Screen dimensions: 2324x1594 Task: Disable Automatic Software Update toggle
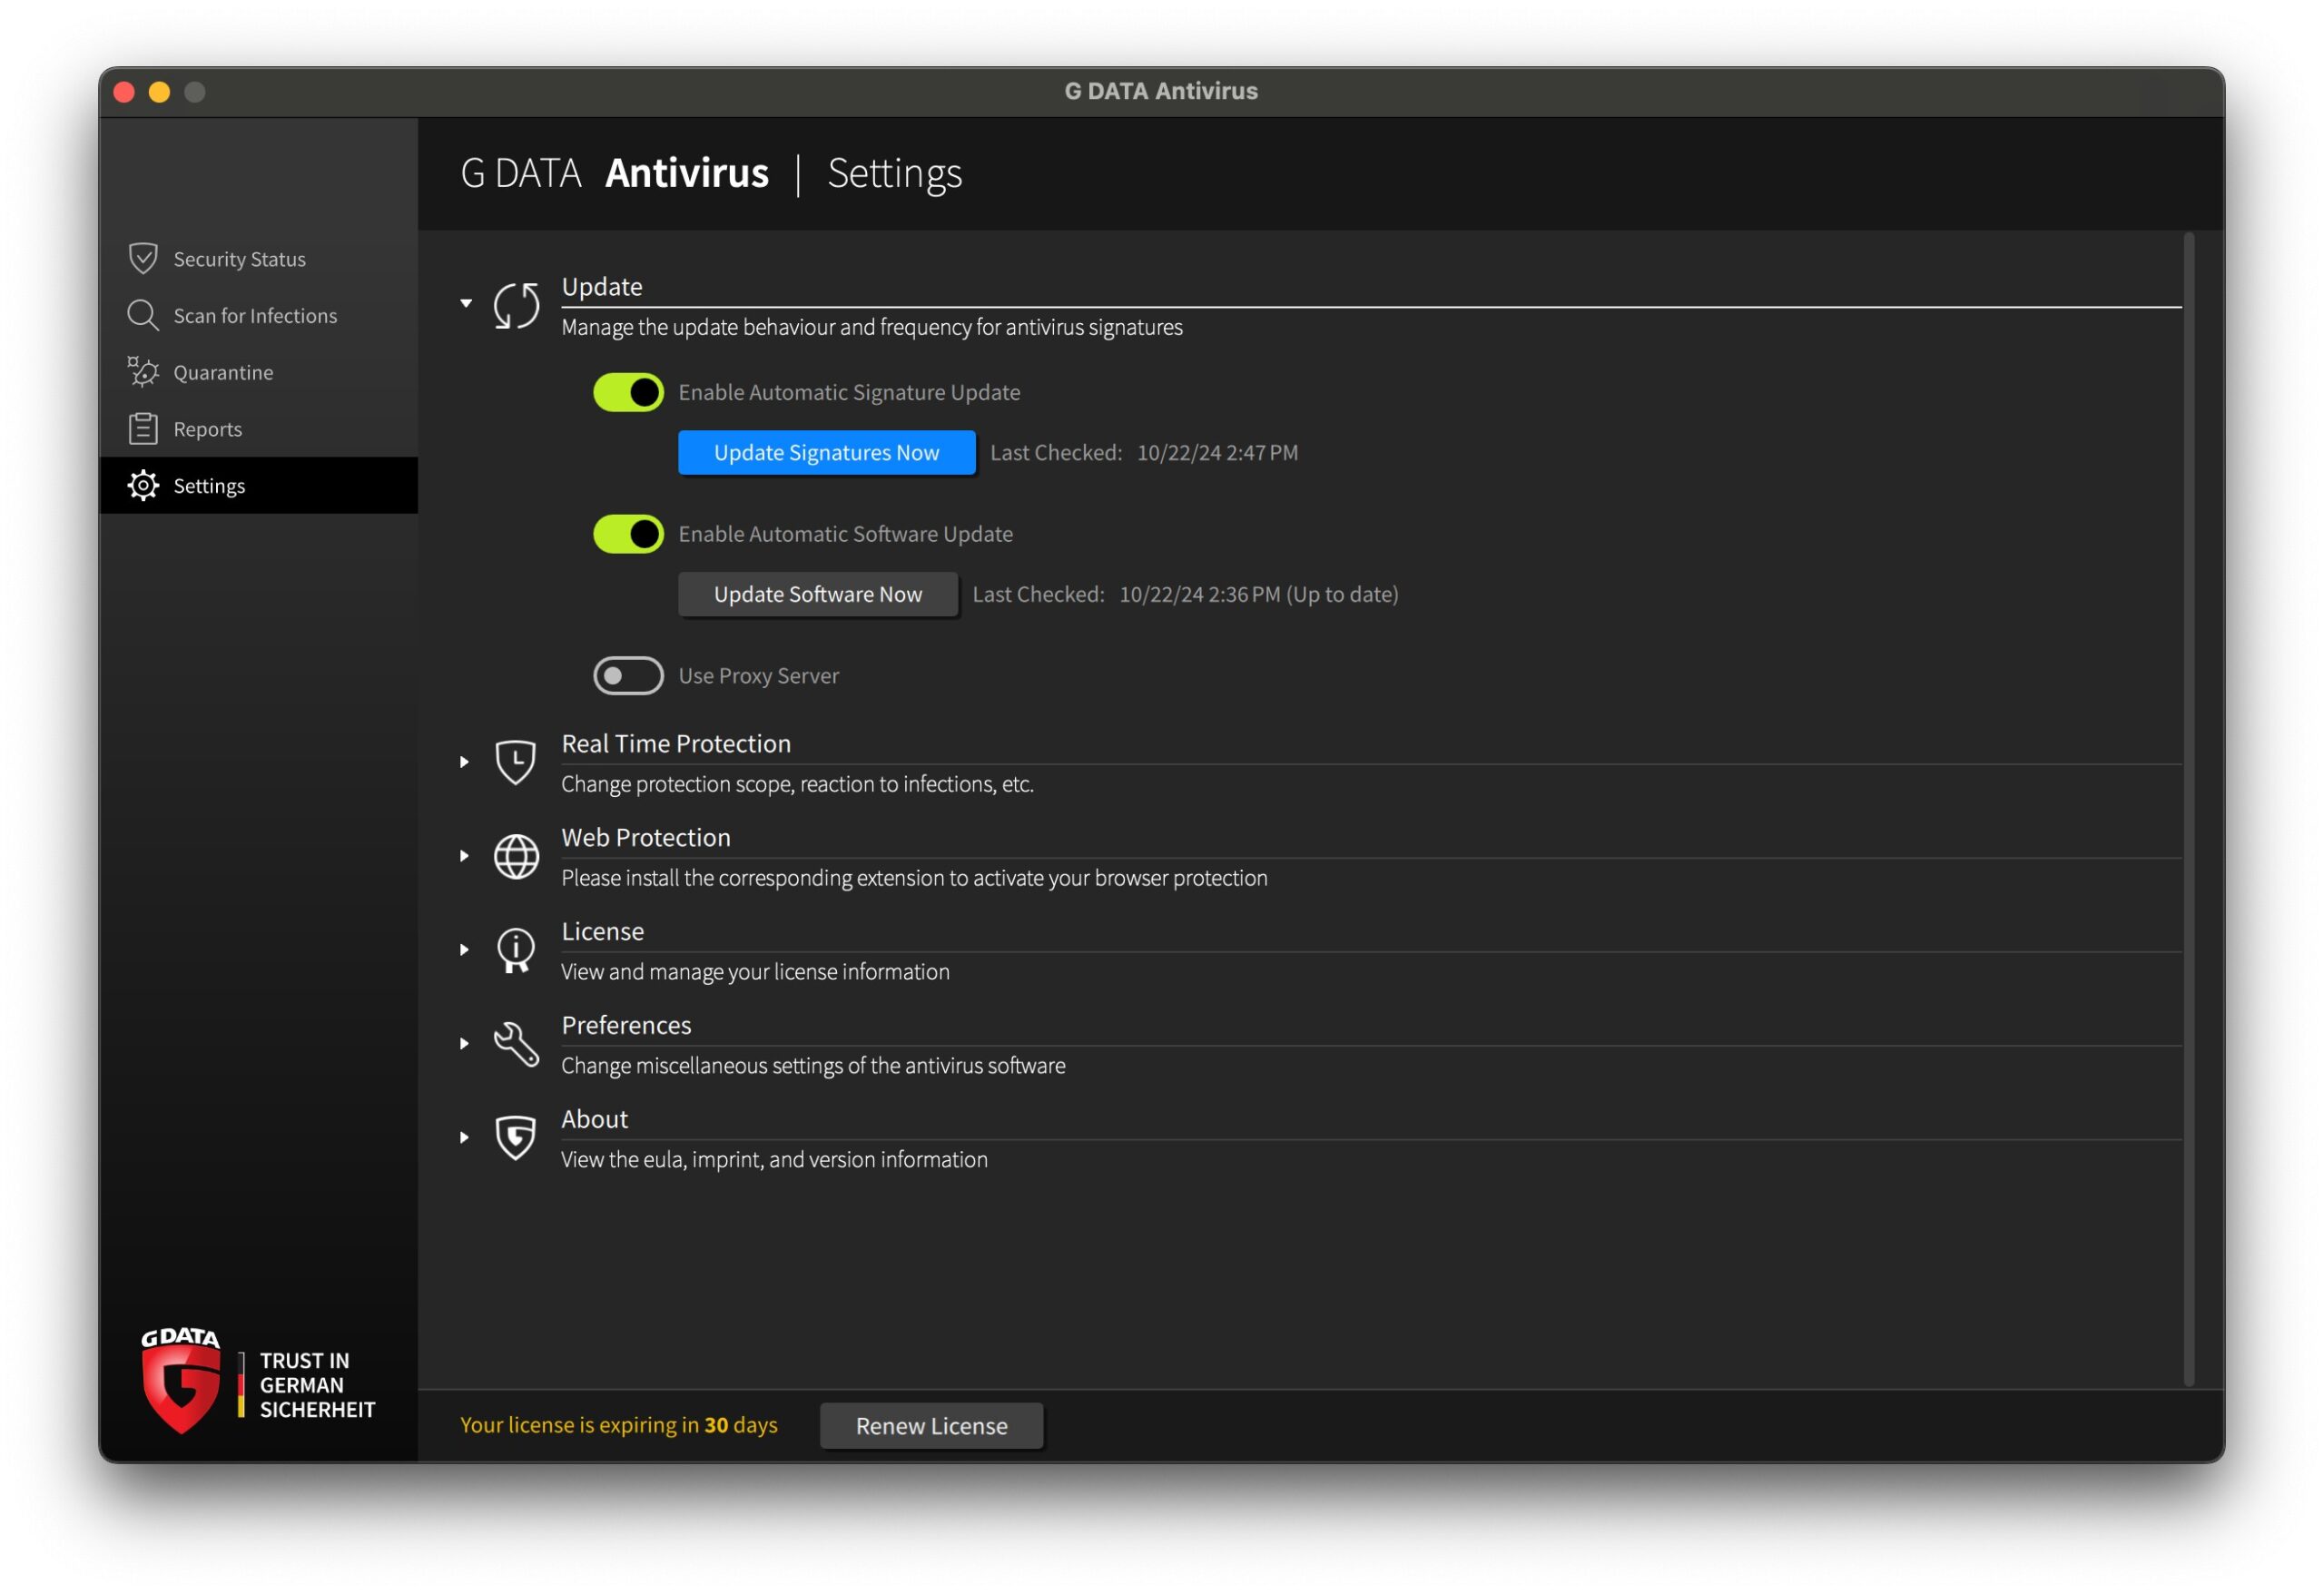628,534
